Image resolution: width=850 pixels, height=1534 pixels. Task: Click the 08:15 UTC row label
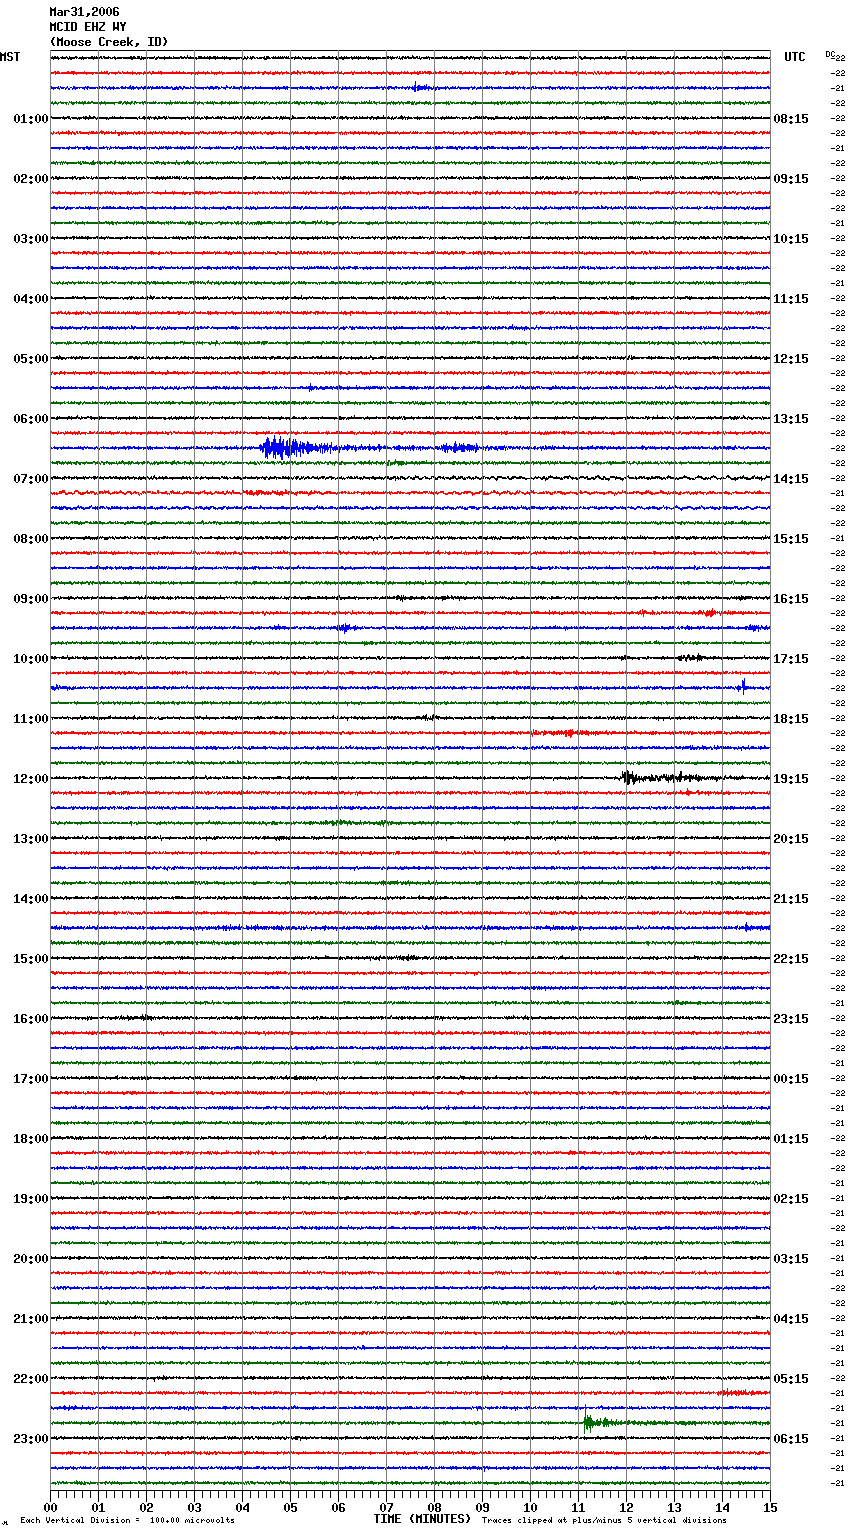click(x=791, y=119)
